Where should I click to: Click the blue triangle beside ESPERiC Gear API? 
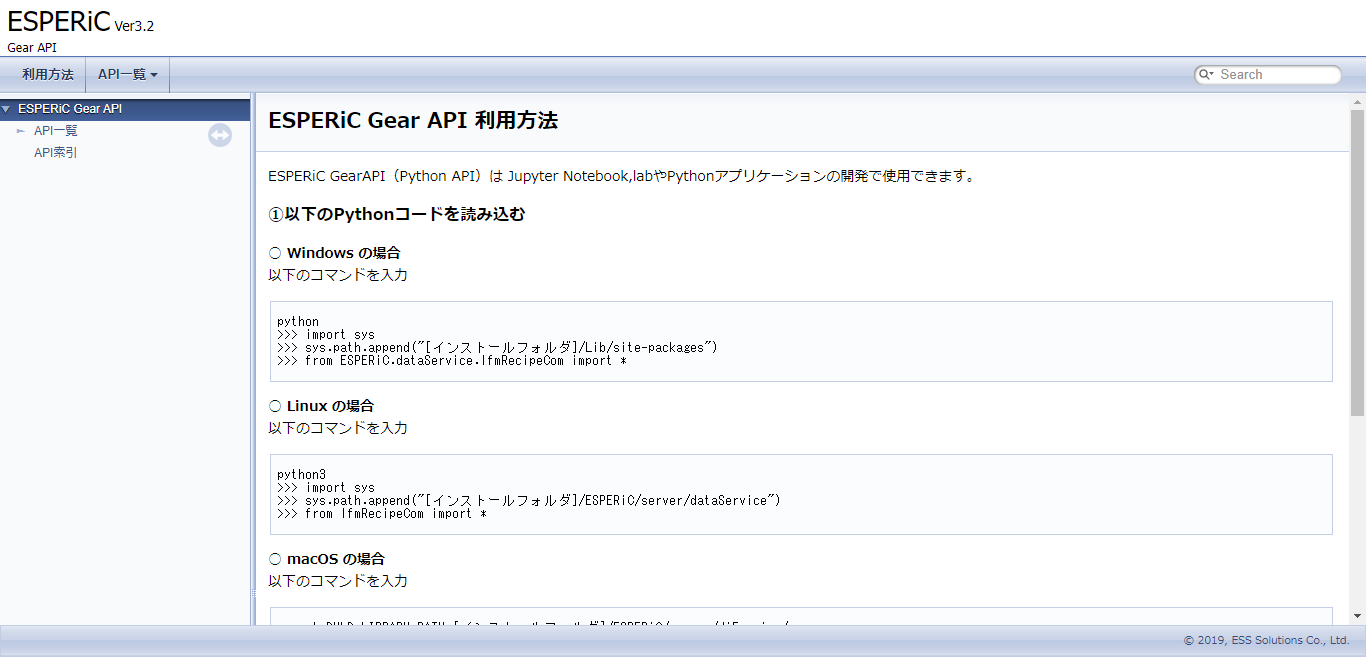pos(8,108)
